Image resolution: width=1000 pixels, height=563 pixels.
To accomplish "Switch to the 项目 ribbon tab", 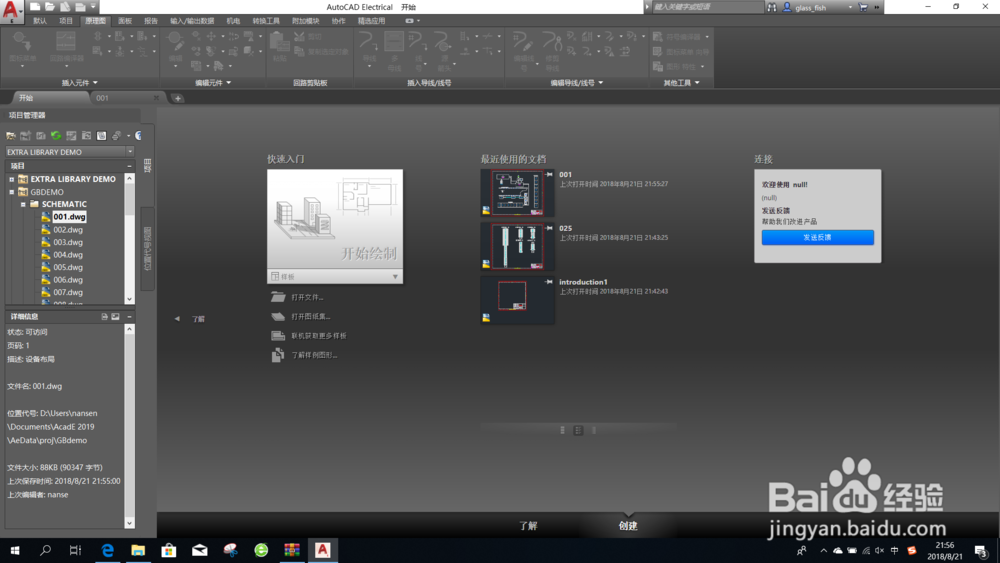I will click(x=66, y=21).
